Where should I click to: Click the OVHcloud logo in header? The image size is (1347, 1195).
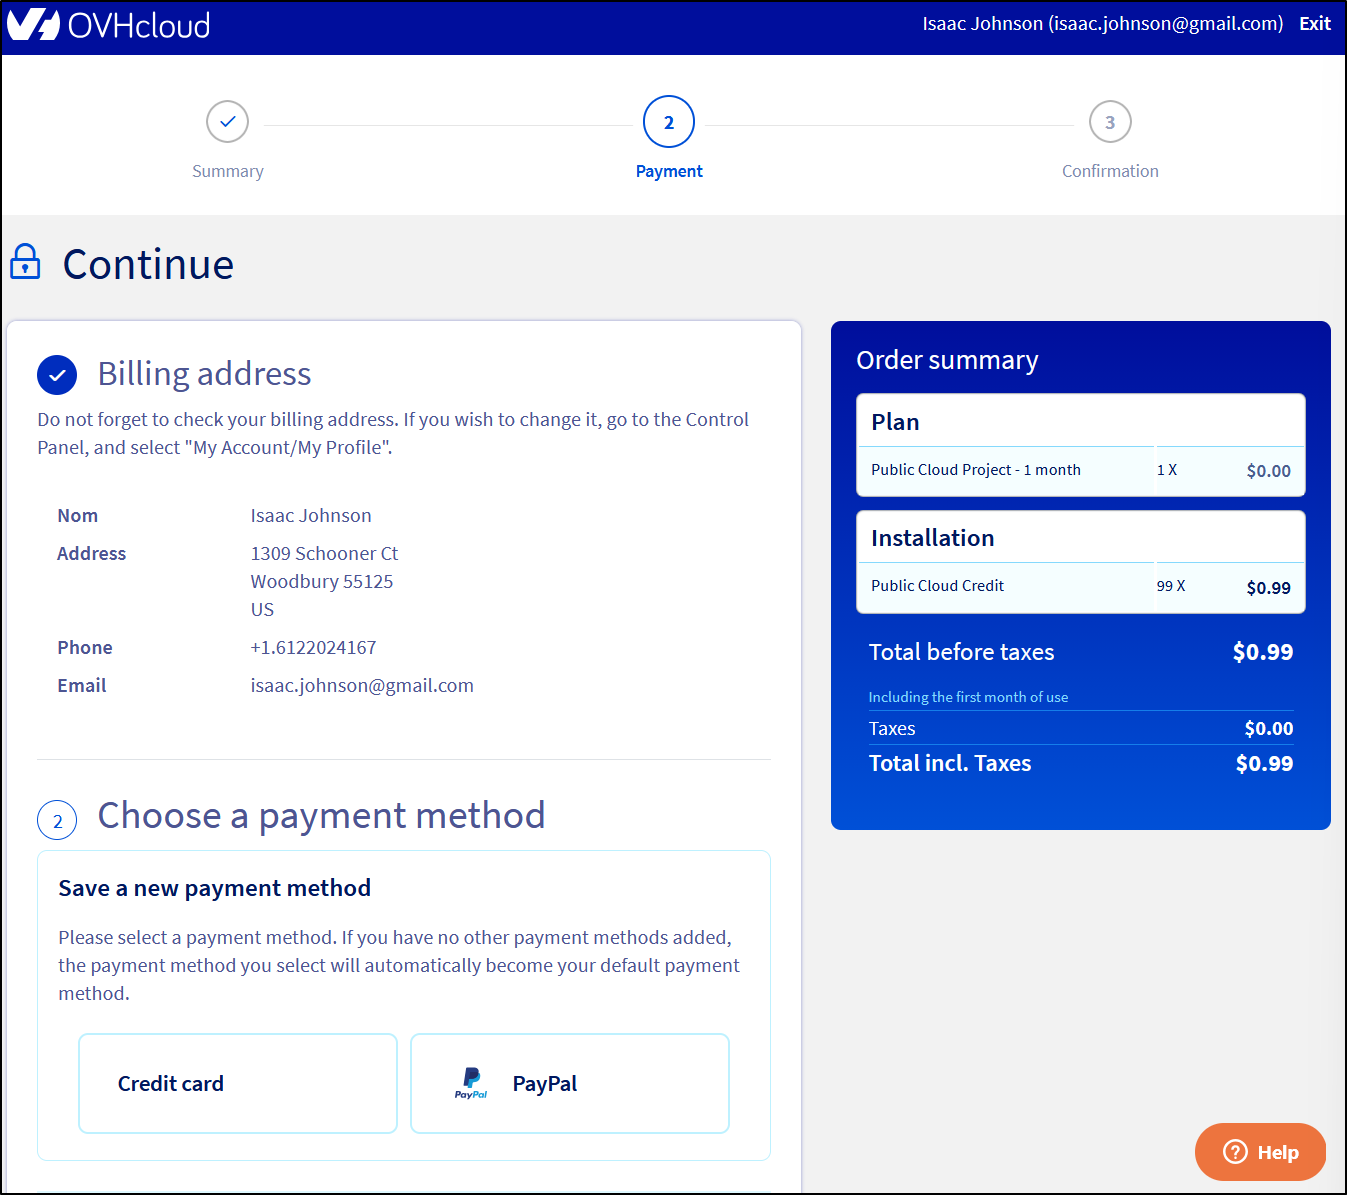[108, 25]
